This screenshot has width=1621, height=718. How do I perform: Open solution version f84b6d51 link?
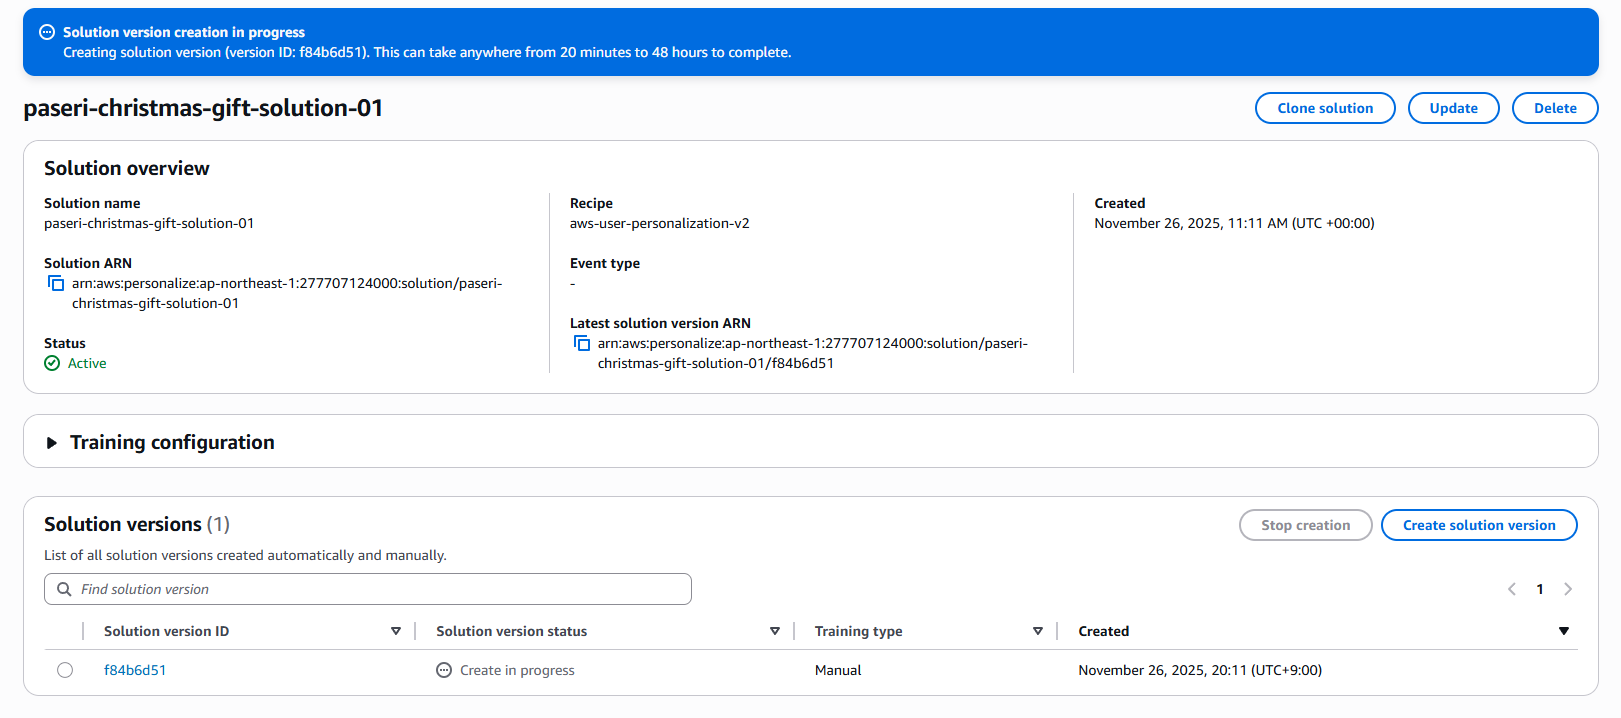(x=135, y=670)
